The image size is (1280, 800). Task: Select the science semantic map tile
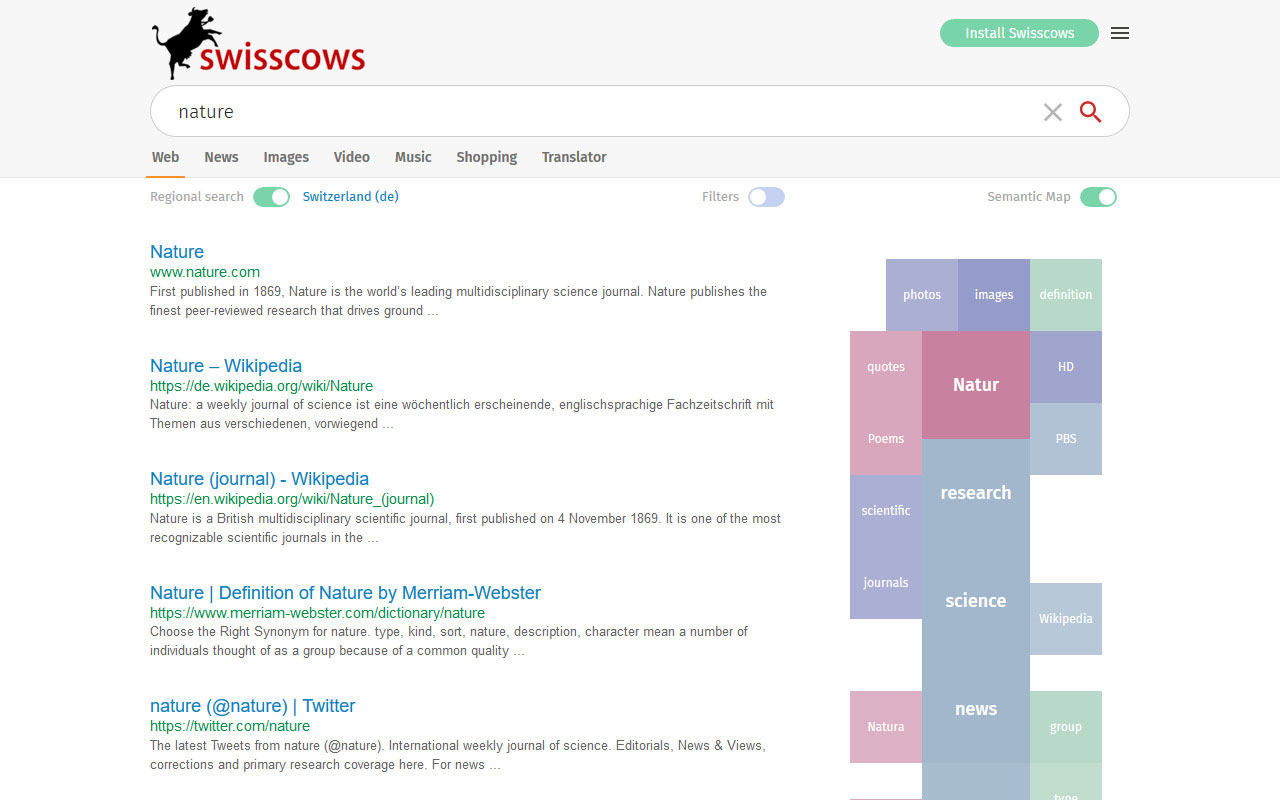(976, 601)
